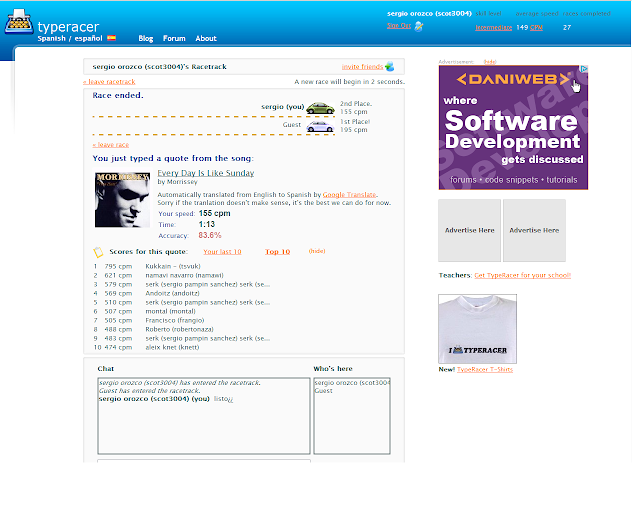Open the TypeRacer T-Shirts link

(485, 369)
